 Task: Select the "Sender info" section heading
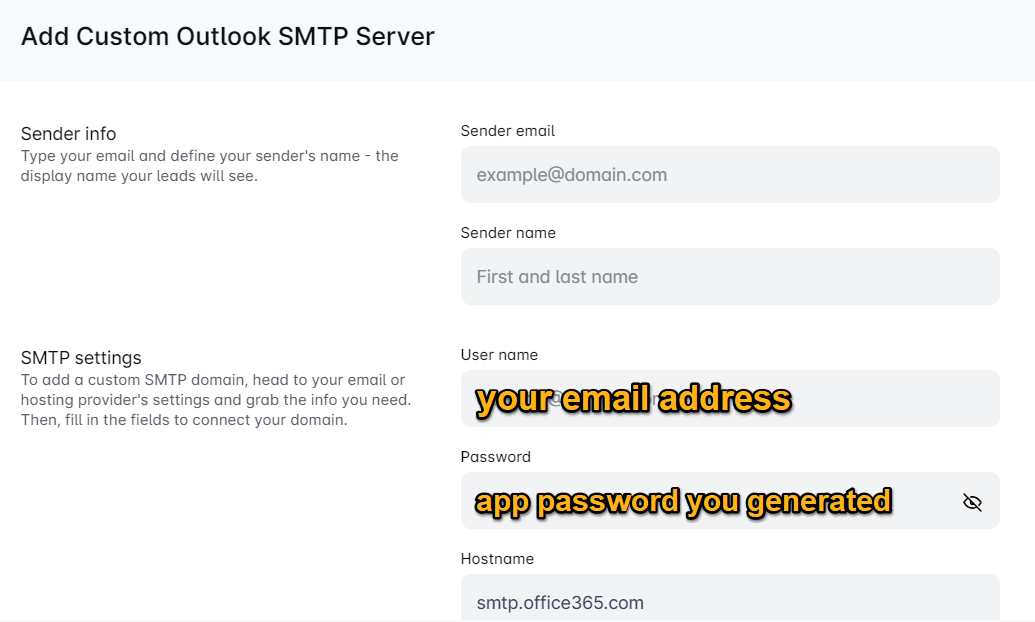(68, 134)
